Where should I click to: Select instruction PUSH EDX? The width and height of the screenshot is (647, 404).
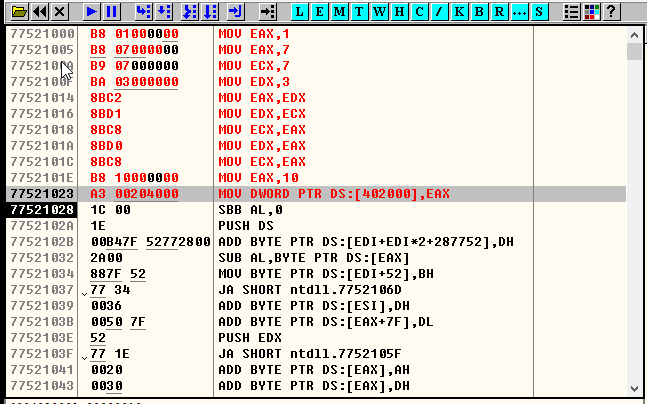click(x=250, y=338)
